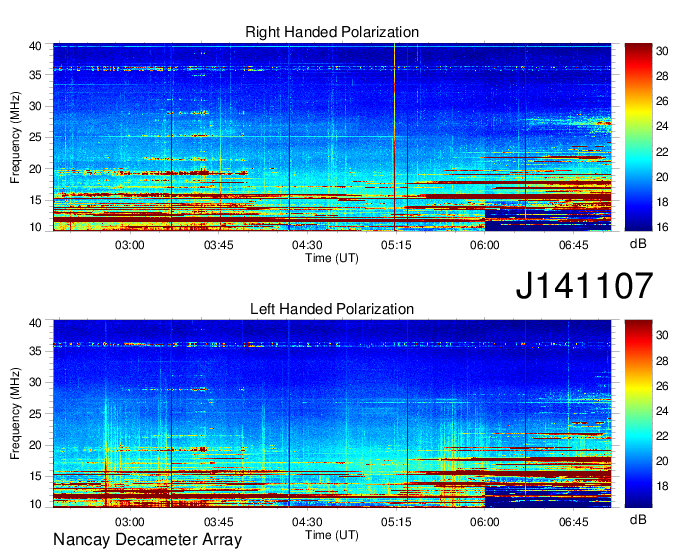This screenshot has height=552, width=680.
Task: Click 'Time (UT)' label under Right Handed plot
Action: pyautogui.click(x=332, y=258)
